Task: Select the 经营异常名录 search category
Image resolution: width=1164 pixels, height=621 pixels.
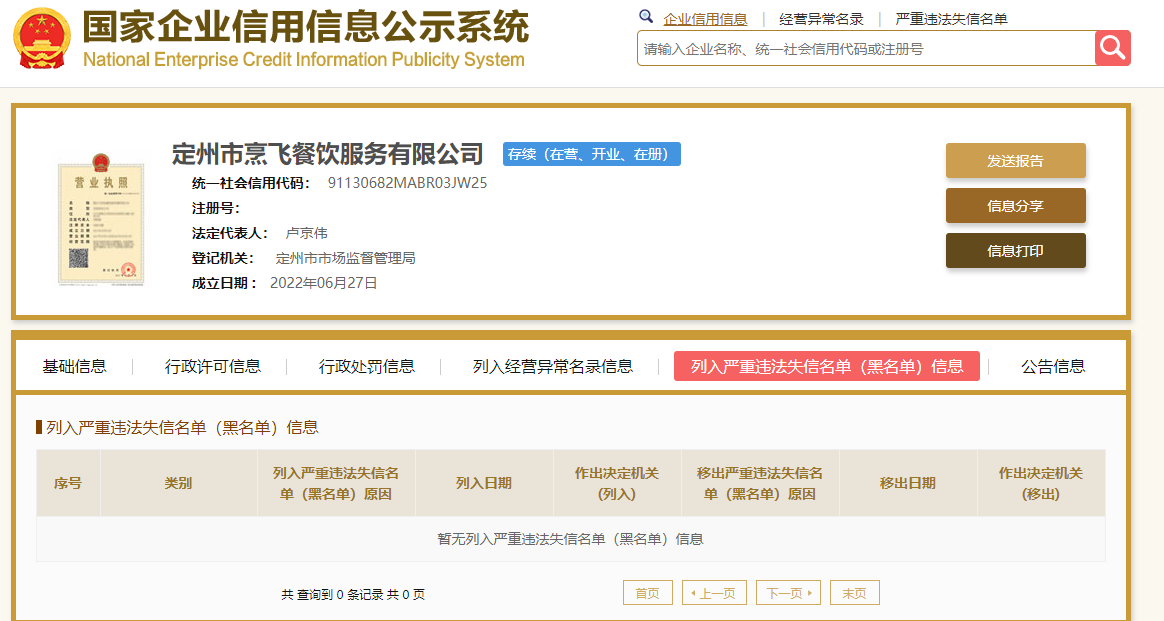Action: pos(821,19)
